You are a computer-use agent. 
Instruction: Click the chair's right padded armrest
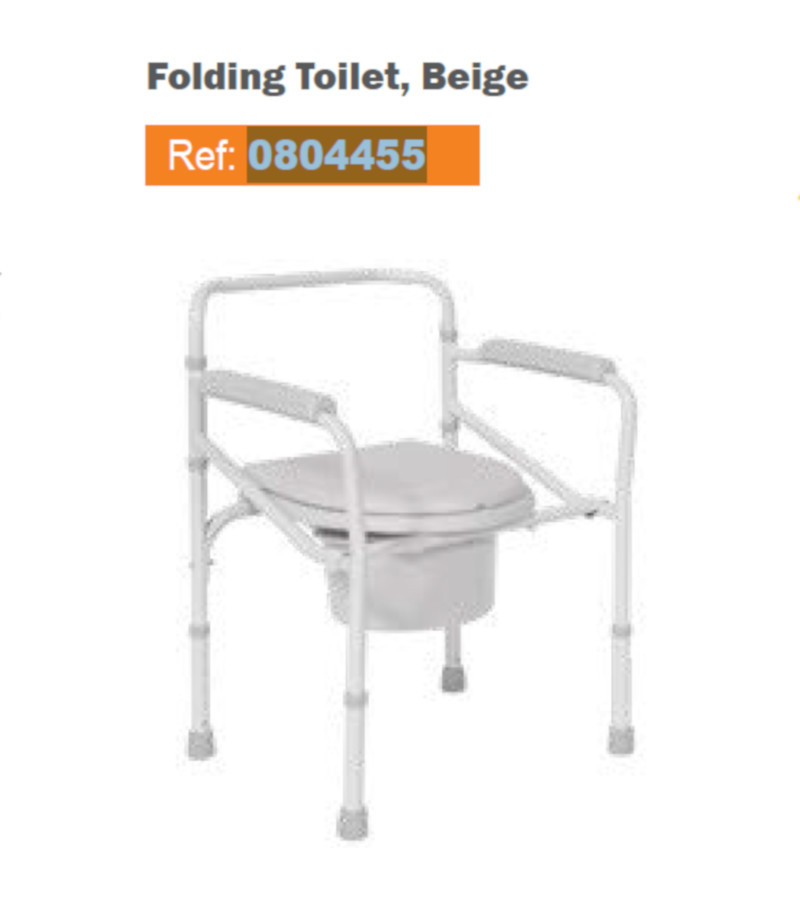[547, 359]
